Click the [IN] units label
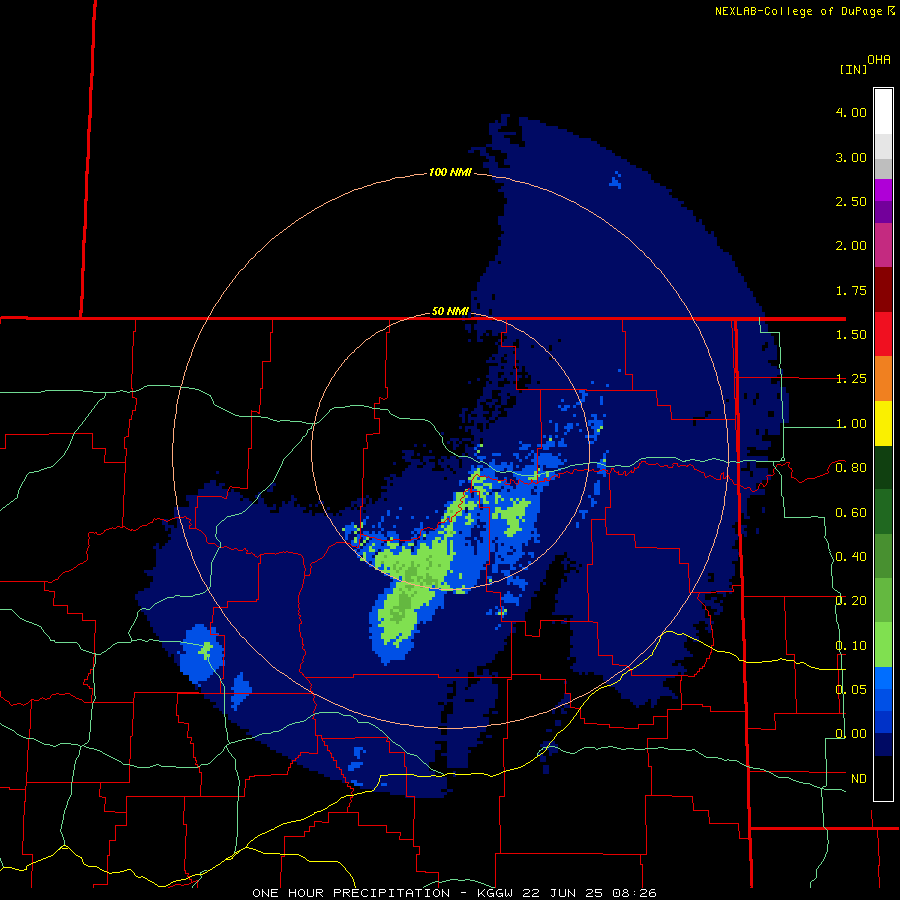This screenshot has height=900, width=900. [x=854, y=69]
